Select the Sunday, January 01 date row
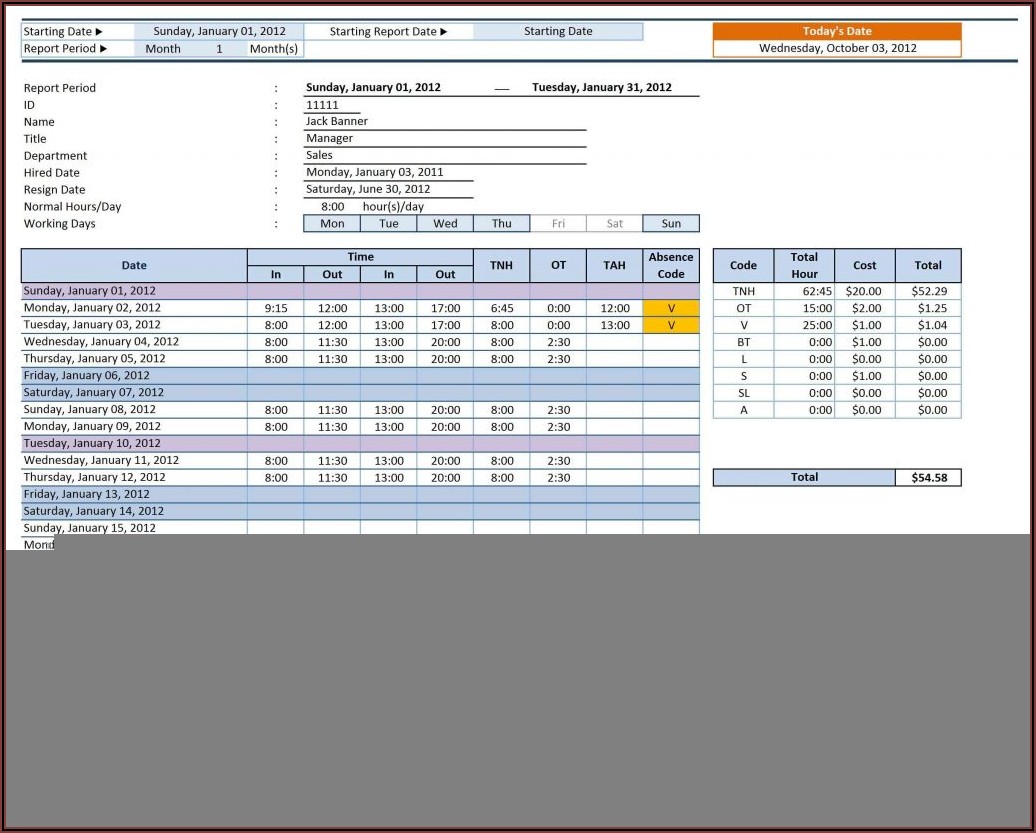The width and height of the screenshot is (1036, 833). pos(134,291)
